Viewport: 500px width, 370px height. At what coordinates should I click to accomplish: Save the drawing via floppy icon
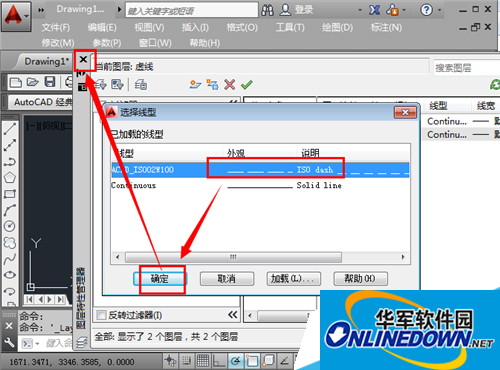(x=50, y=82)
